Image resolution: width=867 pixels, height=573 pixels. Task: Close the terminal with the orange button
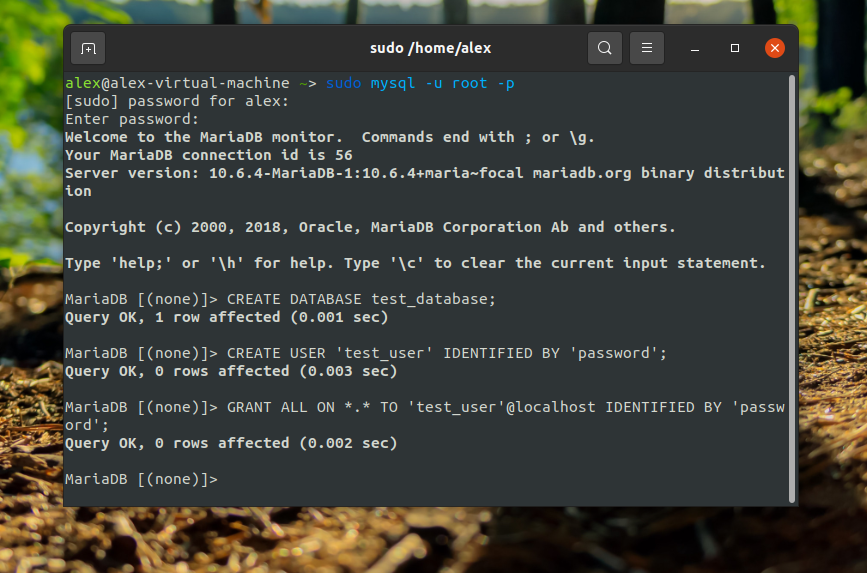[775, 48]
